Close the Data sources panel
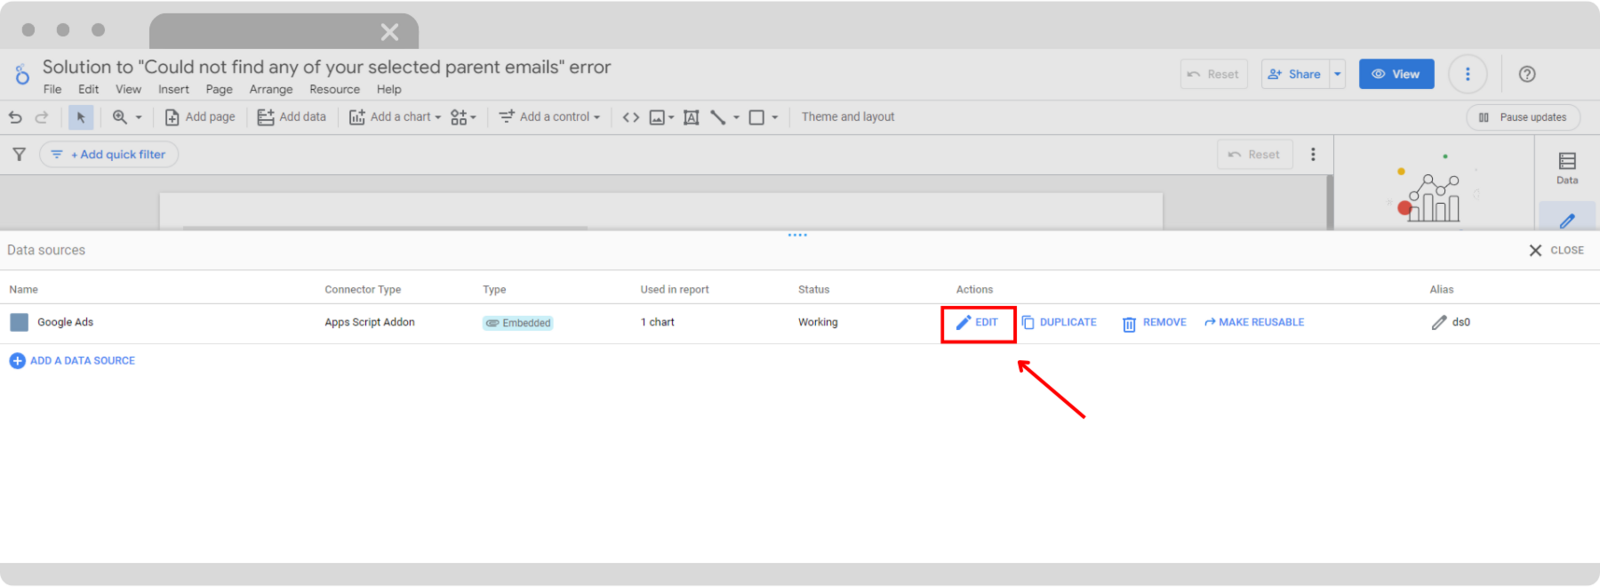Image resolution: width=1600 pixels, height=587 pixels. pos(1557,250)
